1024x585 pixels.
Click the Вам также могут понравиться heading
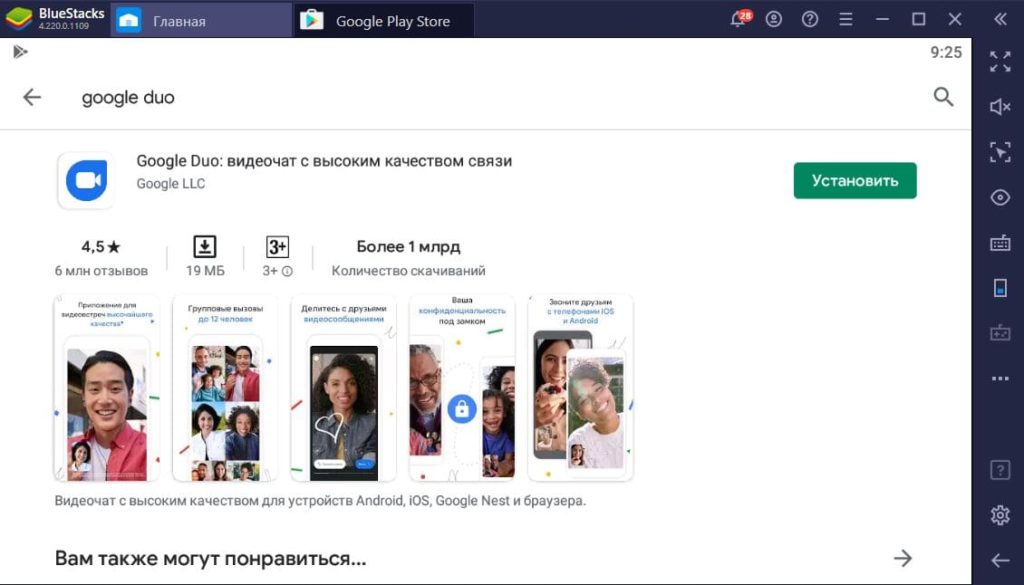click(210, 559)
